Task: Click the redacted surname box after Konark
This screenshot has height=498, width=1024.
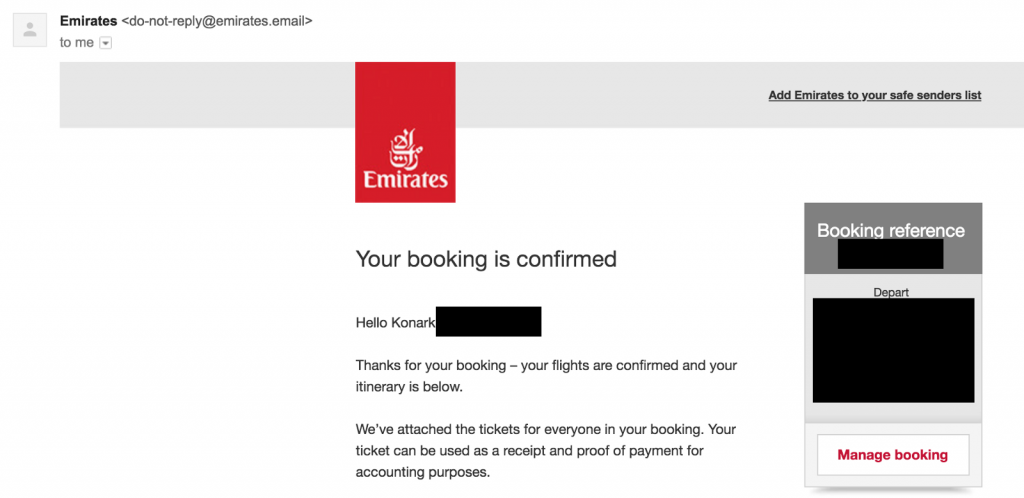Action: 488,322
